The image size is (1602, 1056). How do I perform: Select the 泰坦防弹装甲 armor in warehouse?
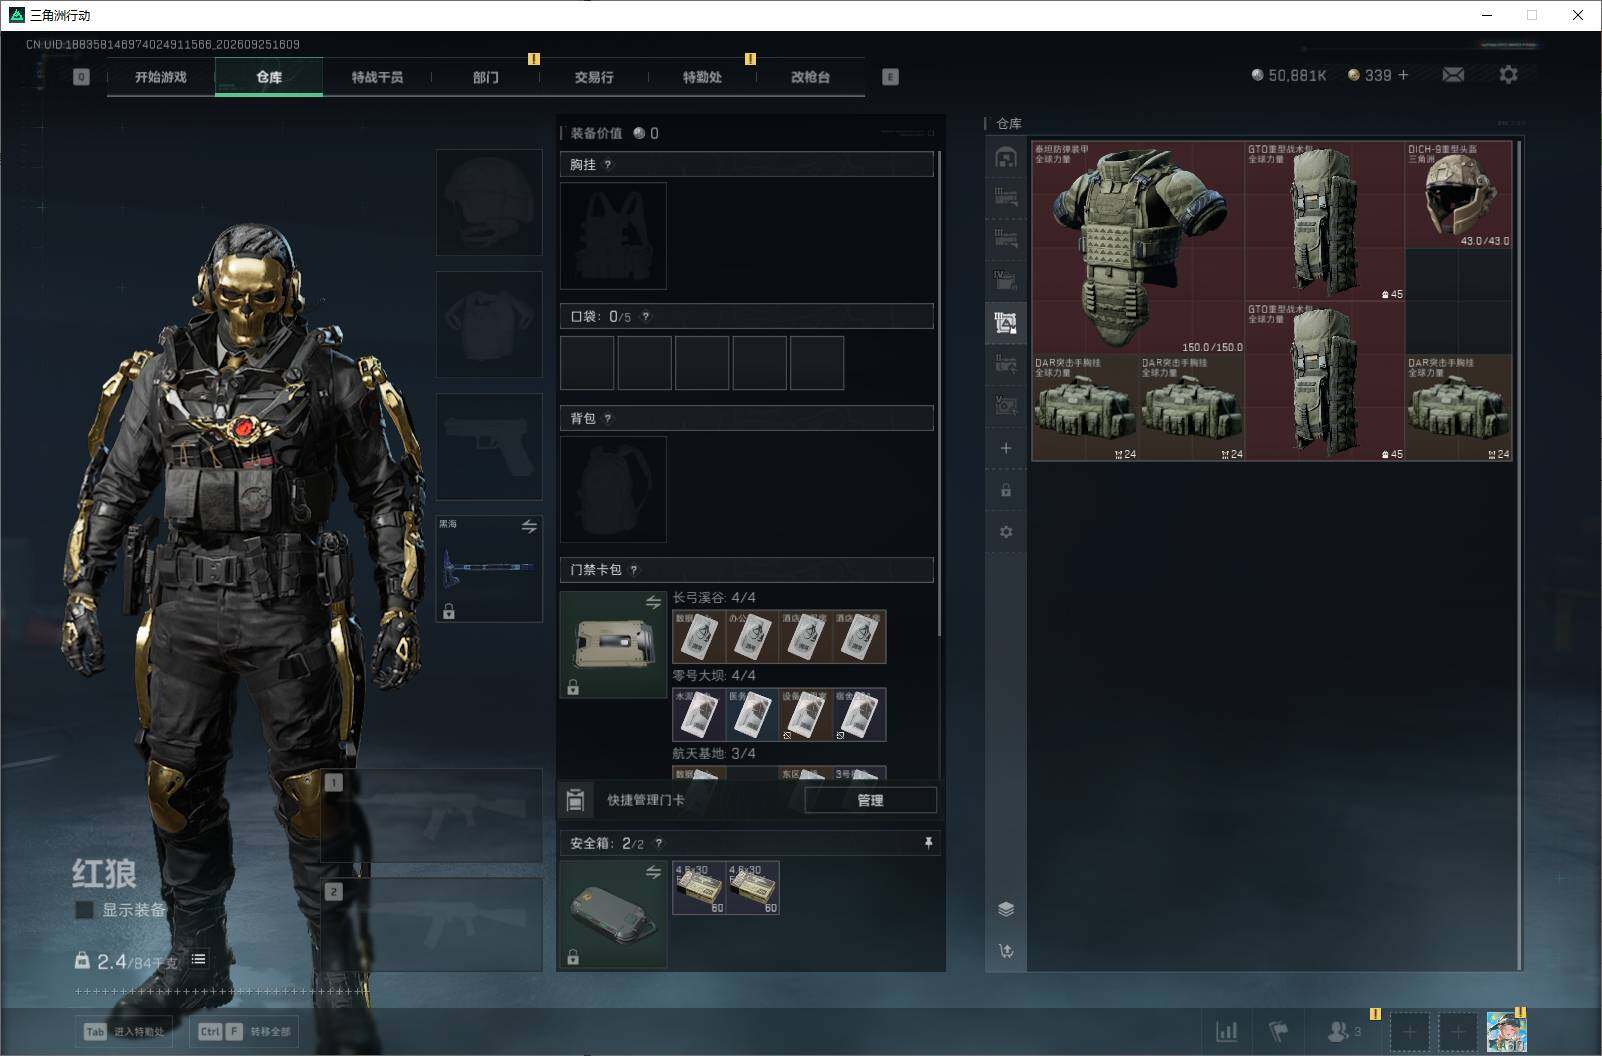click(x=1138, y=247)
